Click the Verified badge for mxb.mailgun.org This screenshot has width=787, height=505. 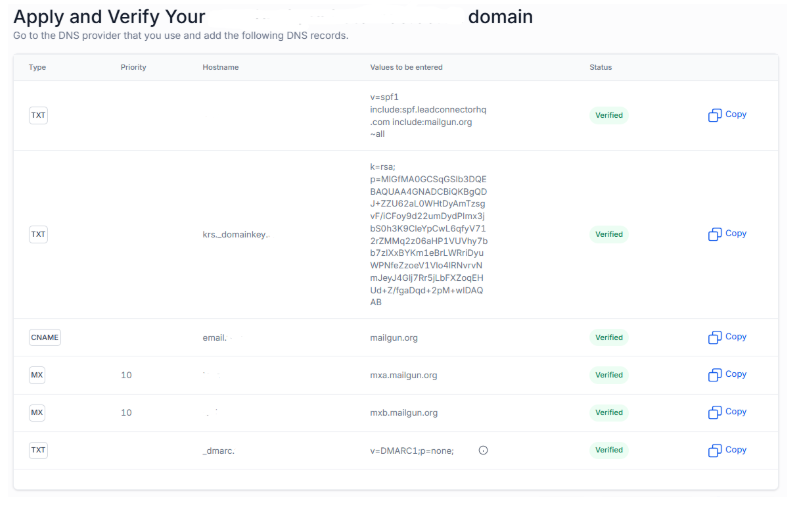[x=609, y=413]
